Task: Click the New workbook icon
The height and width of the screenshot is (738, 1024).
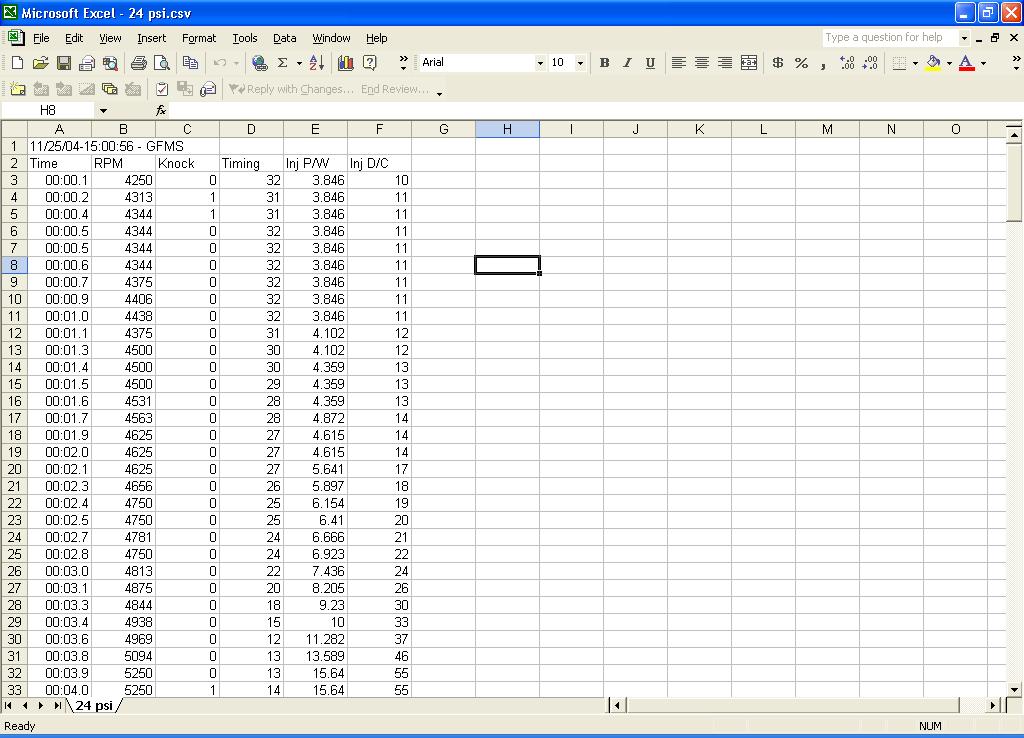Action: [18, 63]
